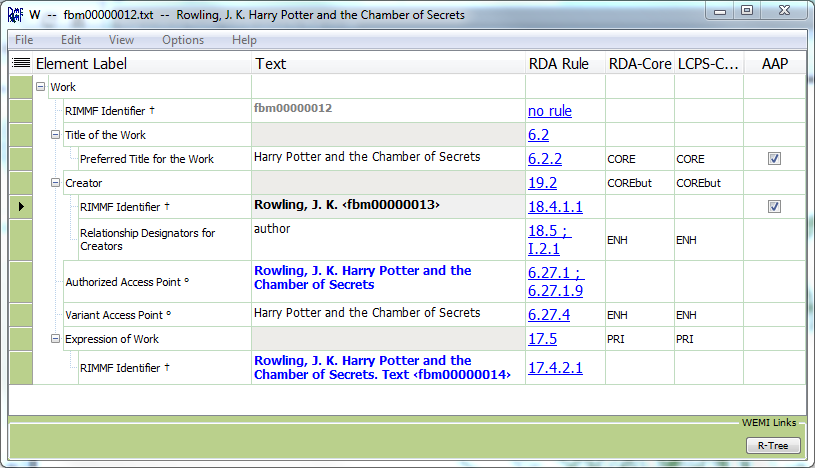Follow the Authorized Access Point blue Rowling link
This screenshot has height=468, width=815.
pos(362,278)
